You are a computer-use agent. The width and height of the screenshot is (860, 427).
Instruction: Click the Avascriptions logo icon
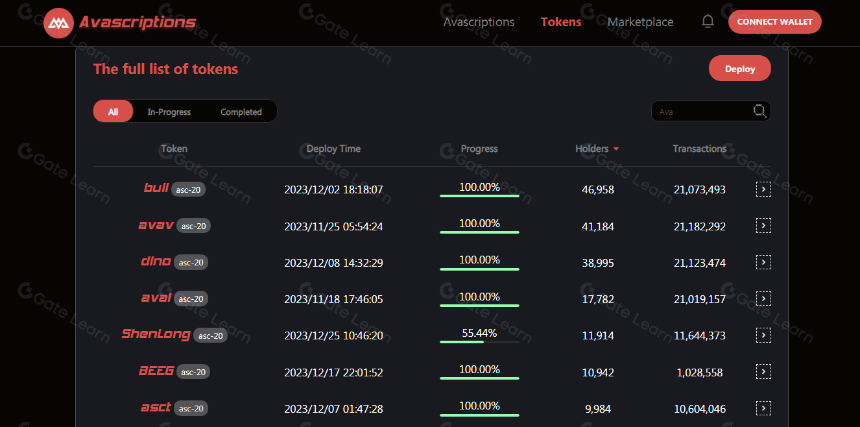click(x=59, y=23)
